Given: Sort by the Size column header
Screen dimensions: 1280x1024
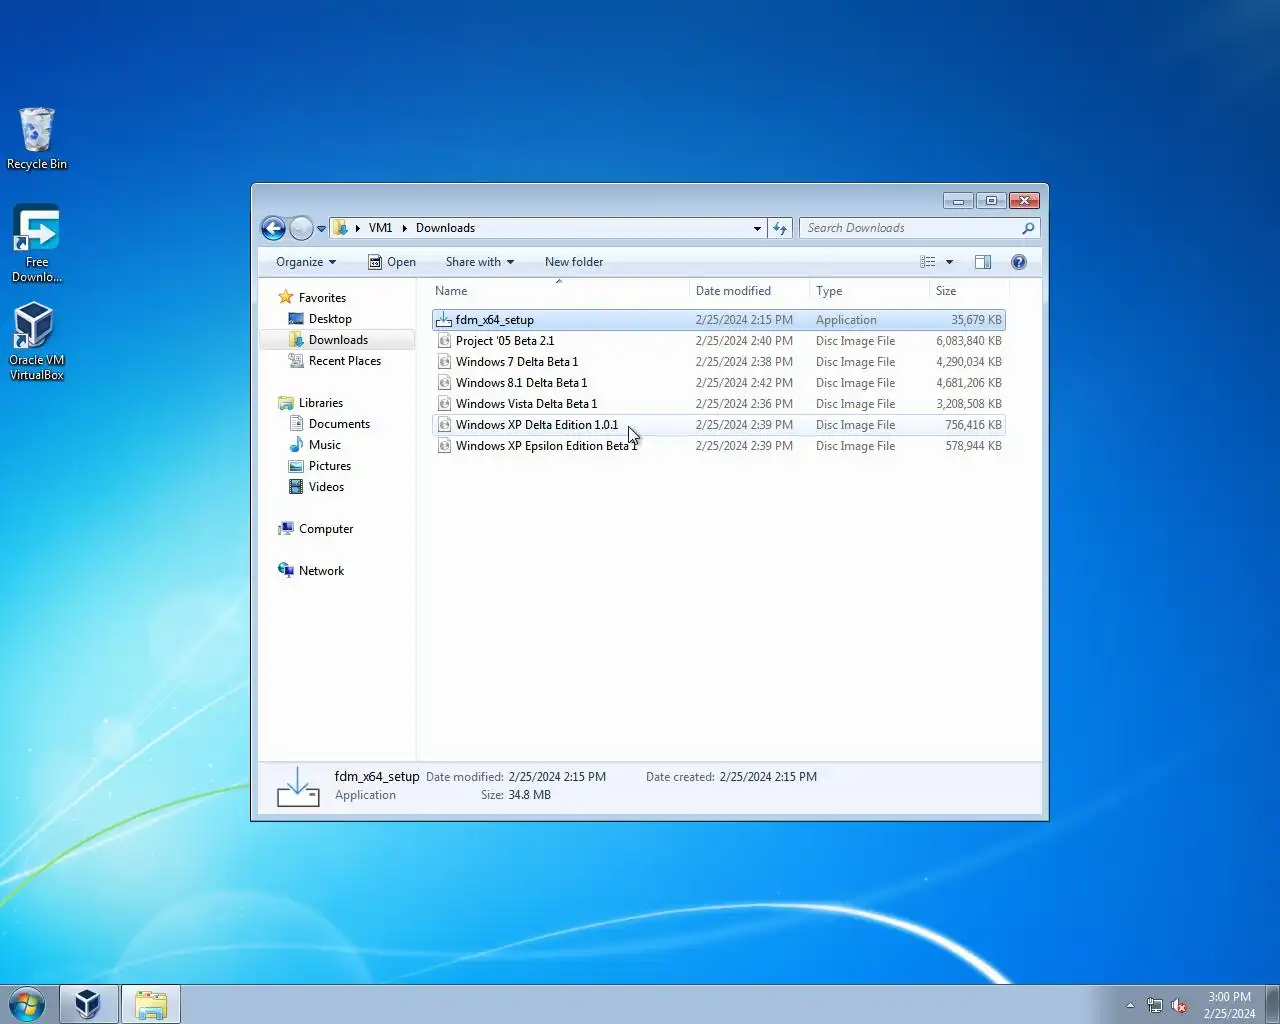Looking at the screenshot, I should pos(969,291).
